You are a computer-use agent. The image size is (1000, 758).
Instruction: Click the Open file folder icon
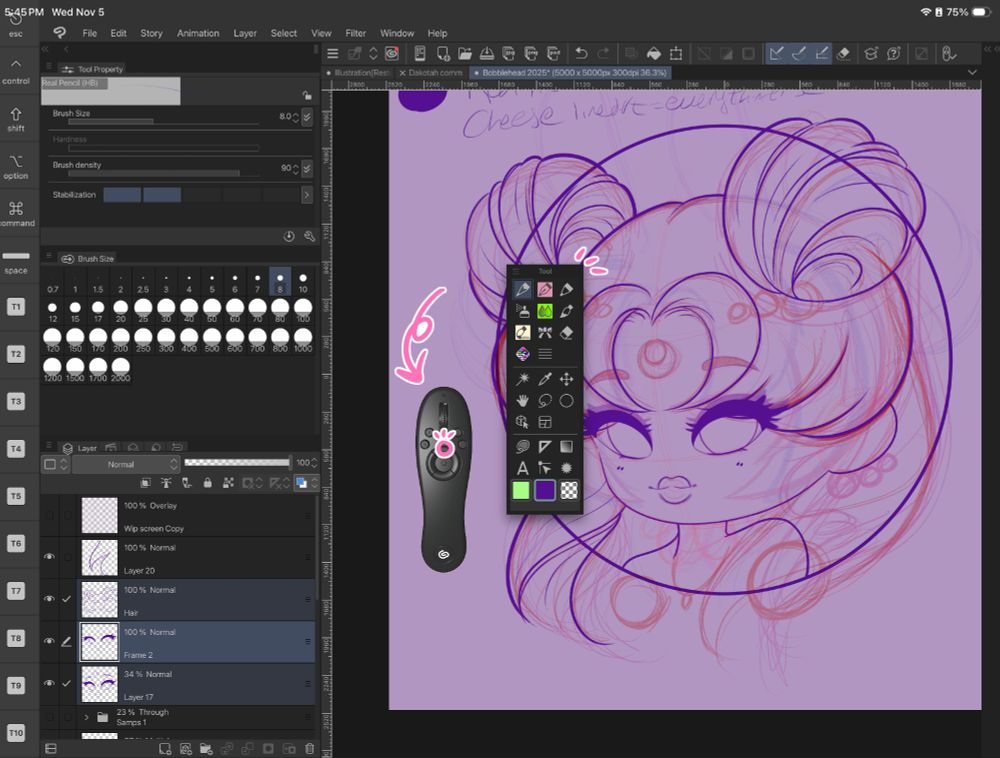point(465,54)
